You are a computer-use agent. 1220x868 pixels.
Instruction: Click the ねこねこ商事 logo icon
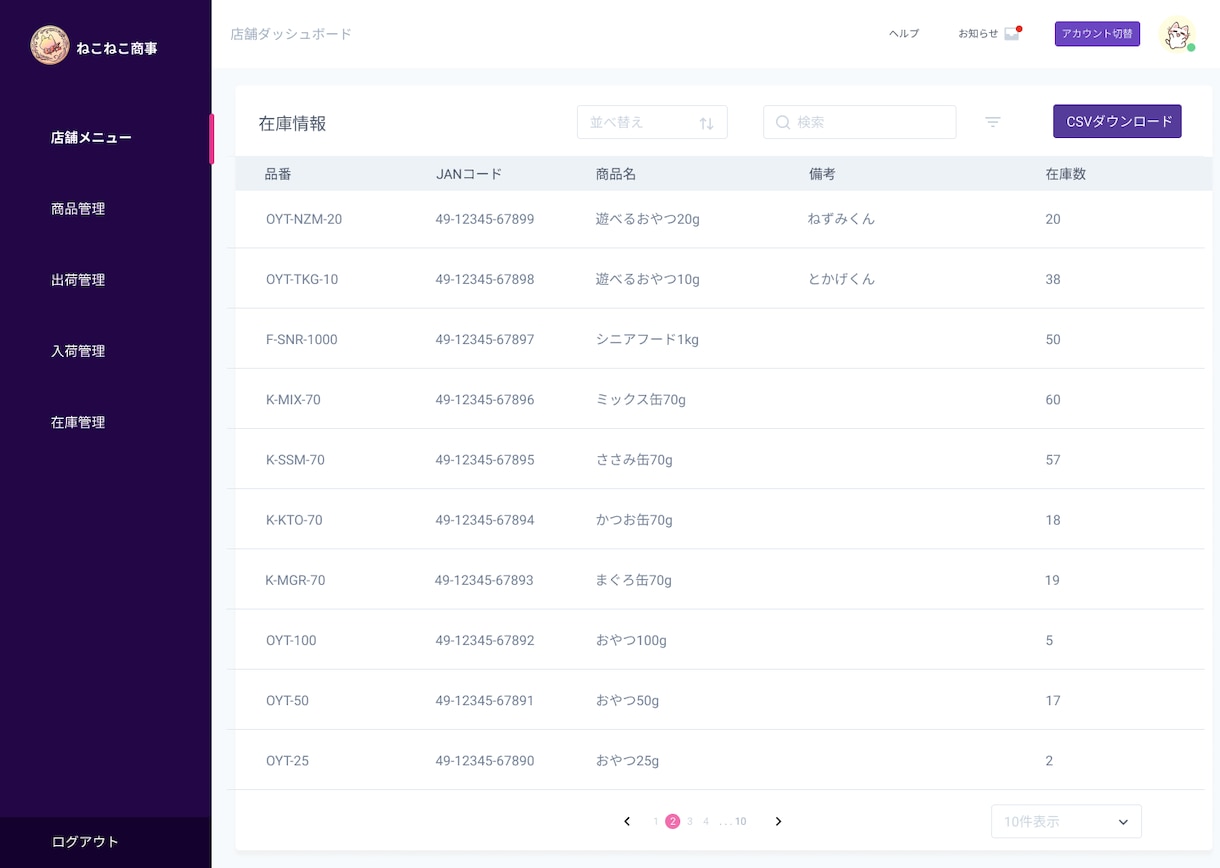click(50, 45)
